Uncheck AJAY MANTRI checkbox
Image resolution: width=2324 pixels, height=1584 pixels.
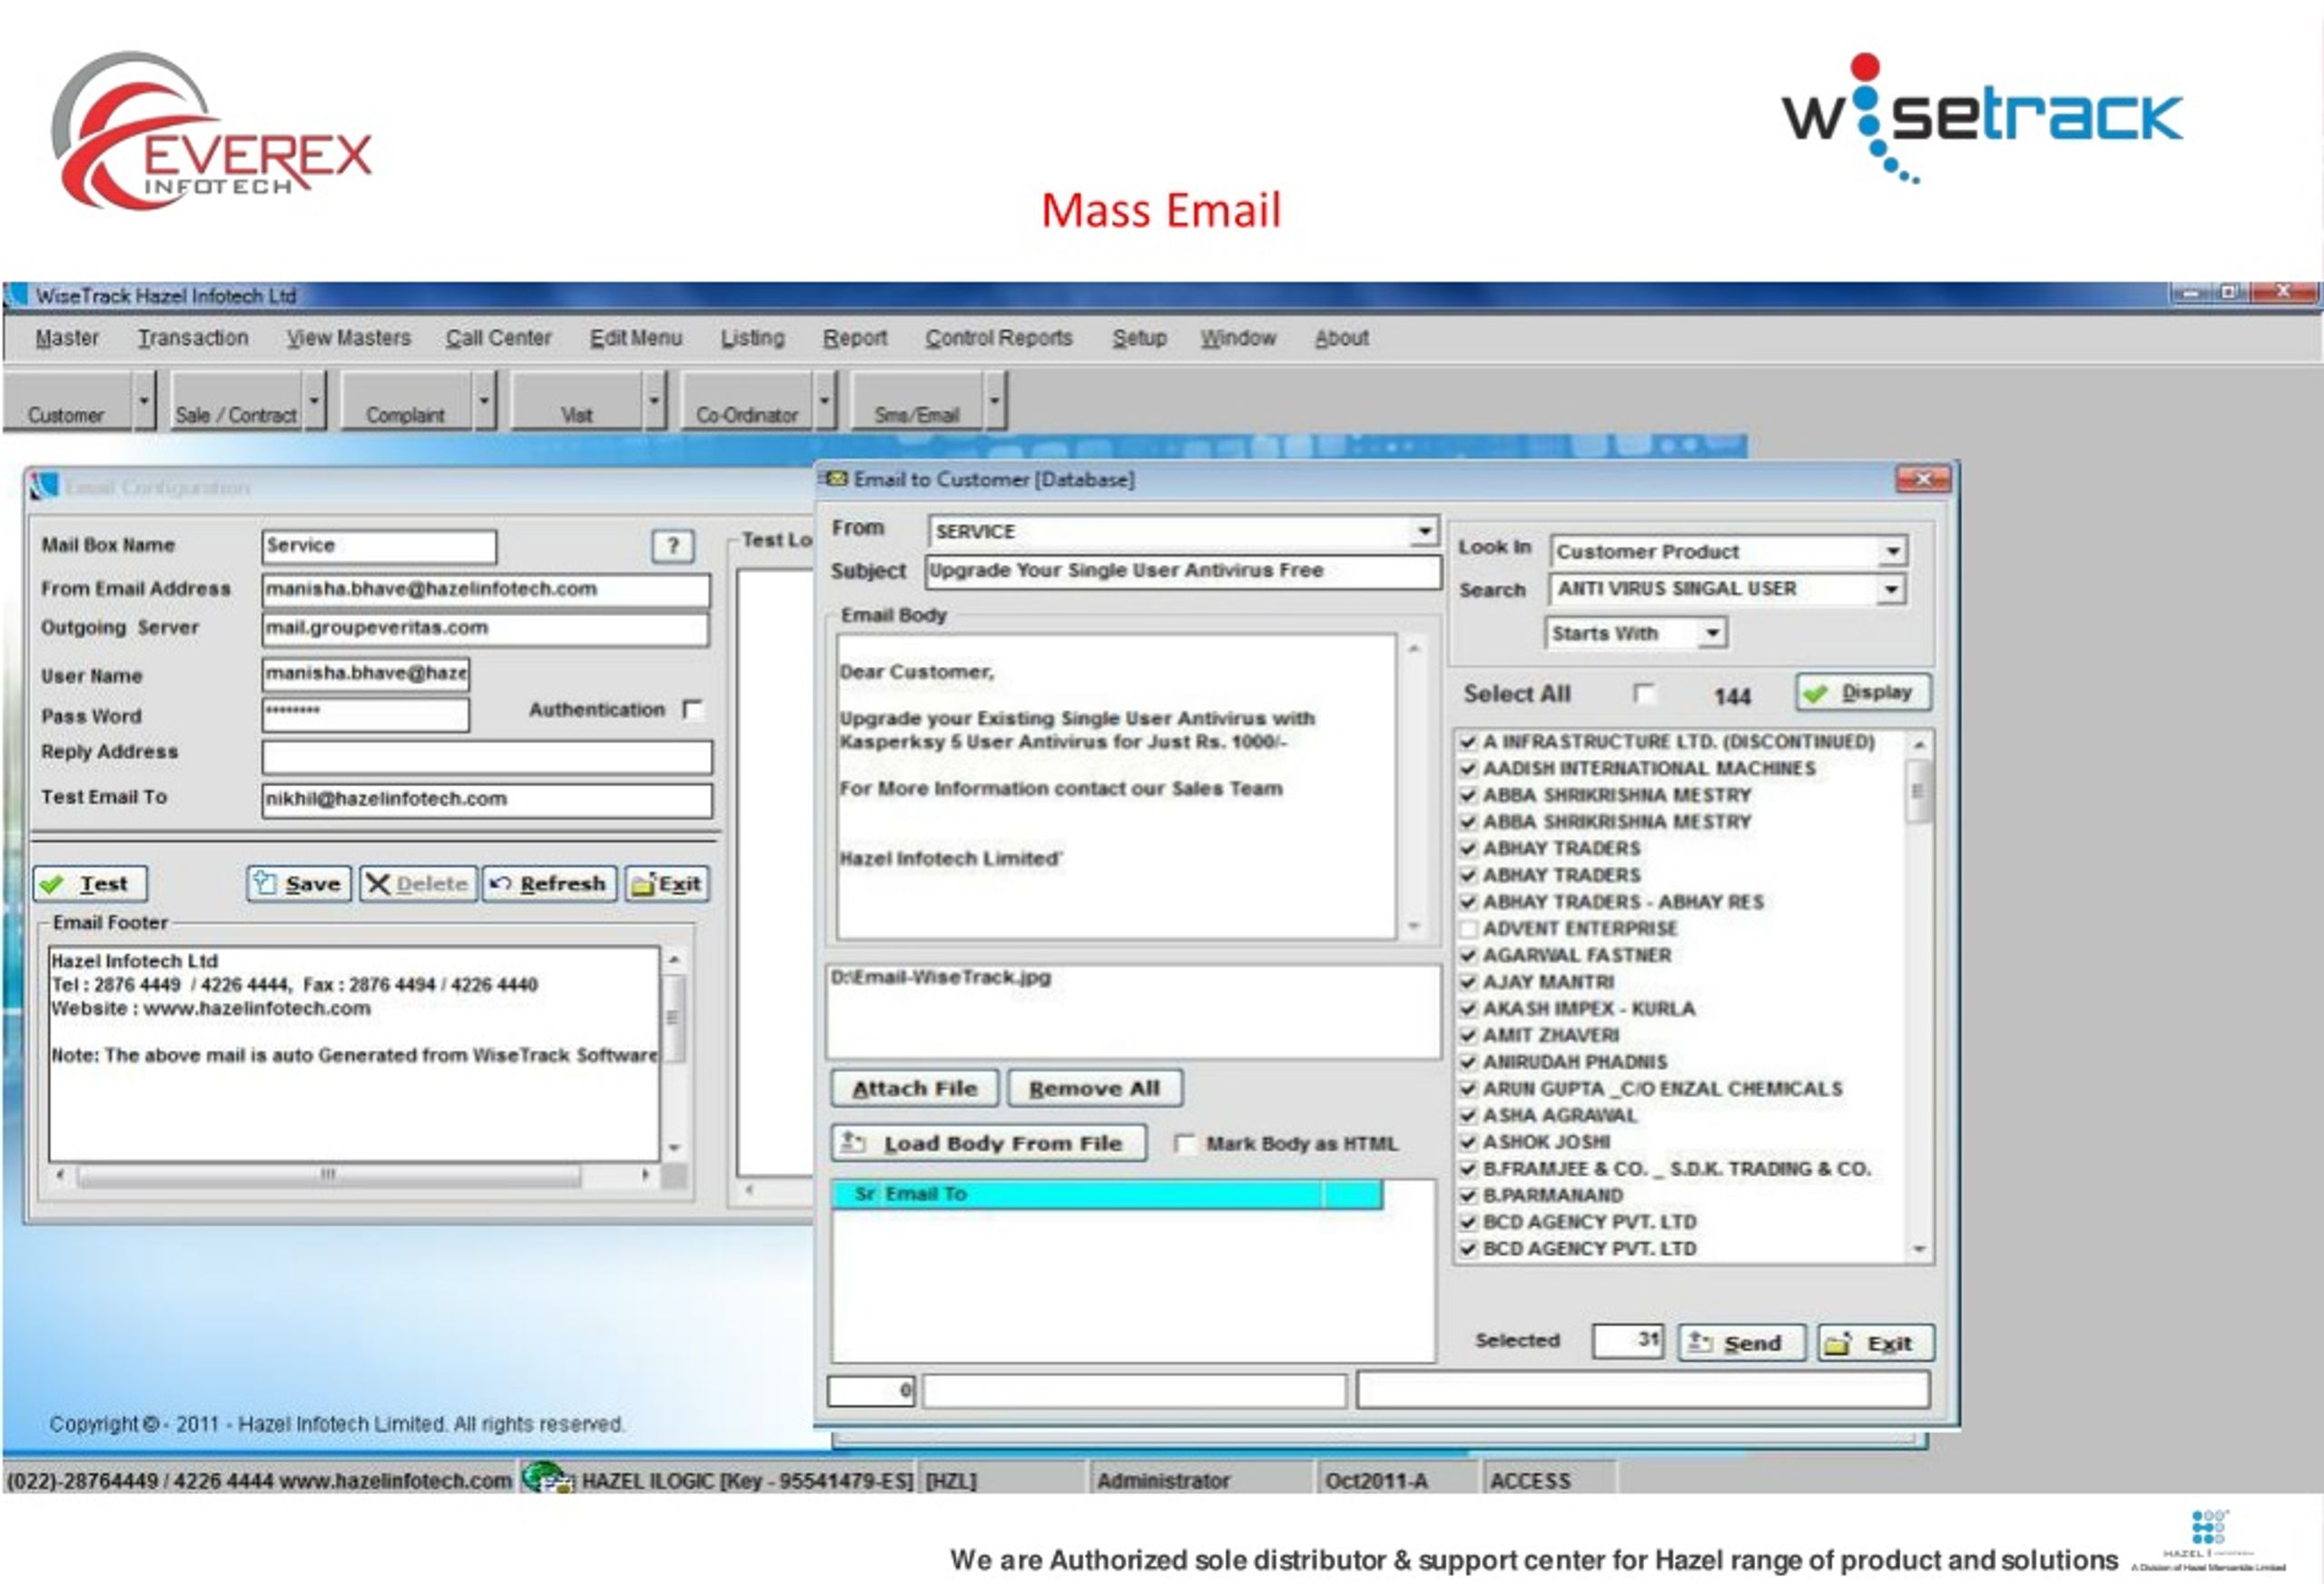click(1468, 983)
